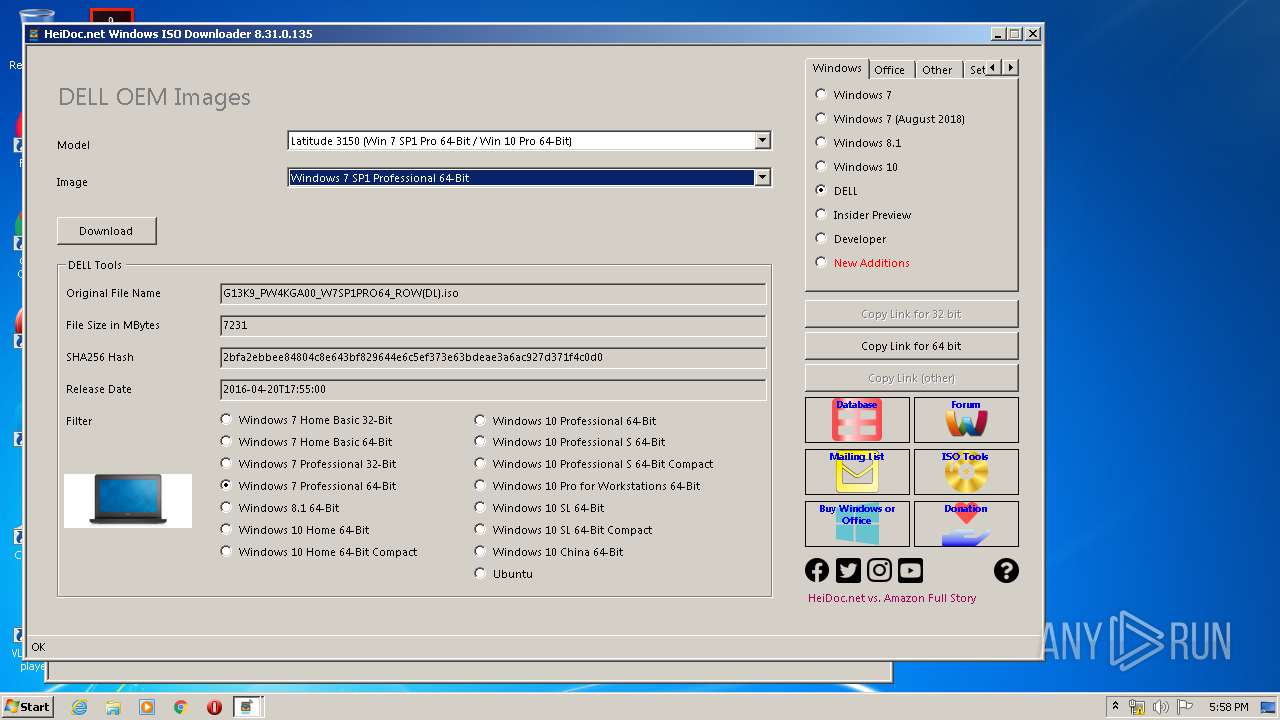Click the taskbar clock showing 5:58 PM
Image resolution: width=1280 pixels, height=720 pixels.
[x=1228, y=707]
